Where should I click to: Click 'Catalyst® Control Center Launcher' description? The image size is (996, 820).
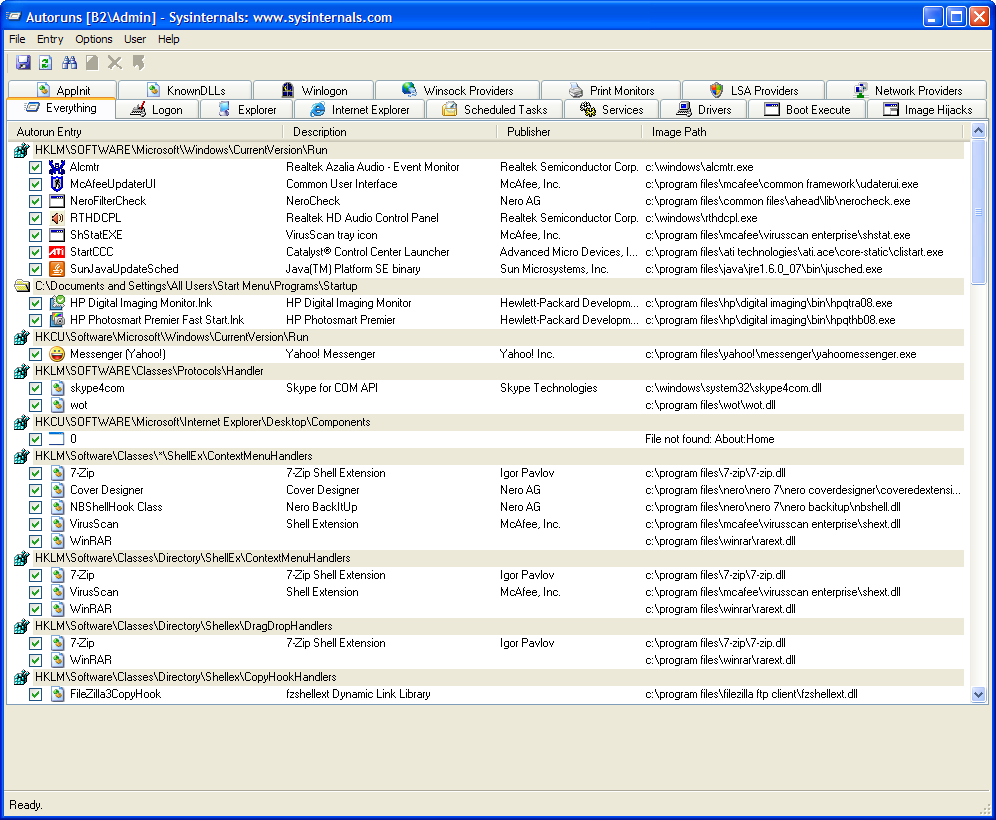point(368,252)
